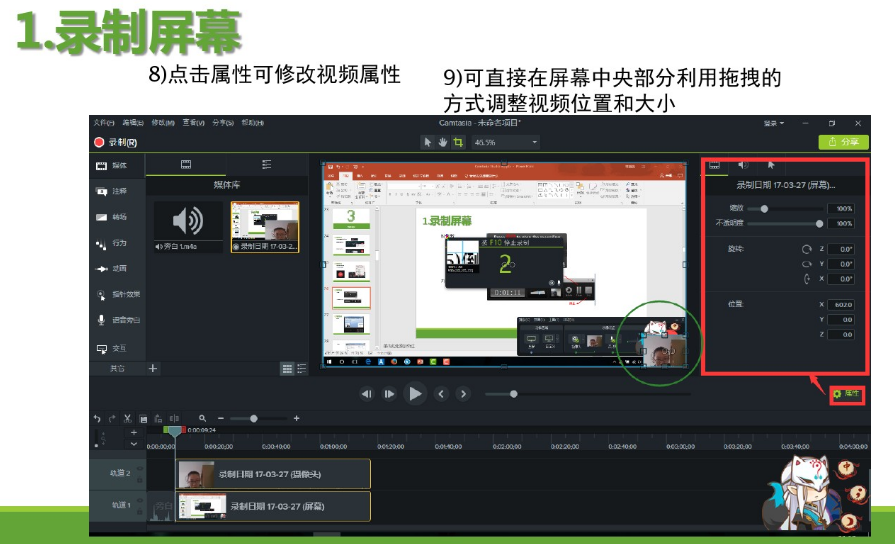
Task: Open the 修改 (Modify) menu
Action: (163, 123)
